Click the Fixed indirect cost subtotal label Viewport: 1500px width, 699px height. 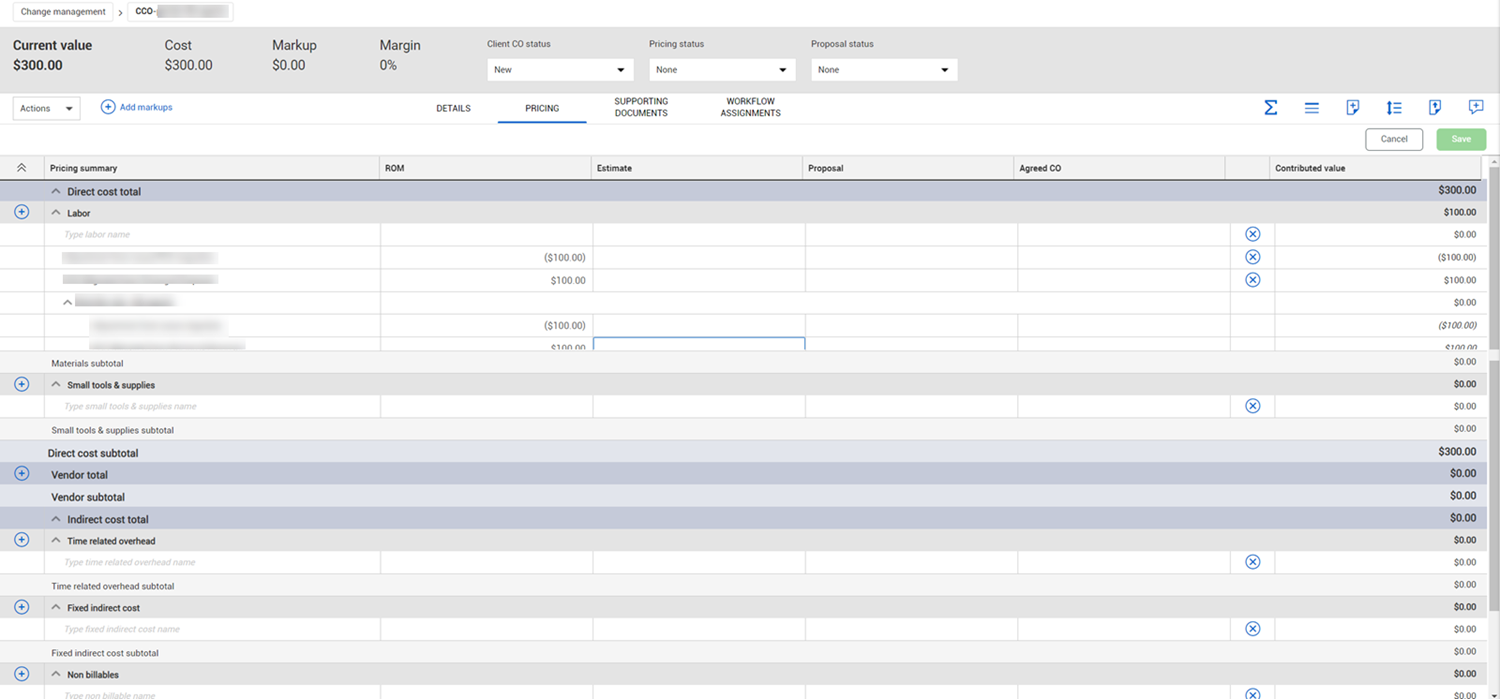click(x=105, y=653)
